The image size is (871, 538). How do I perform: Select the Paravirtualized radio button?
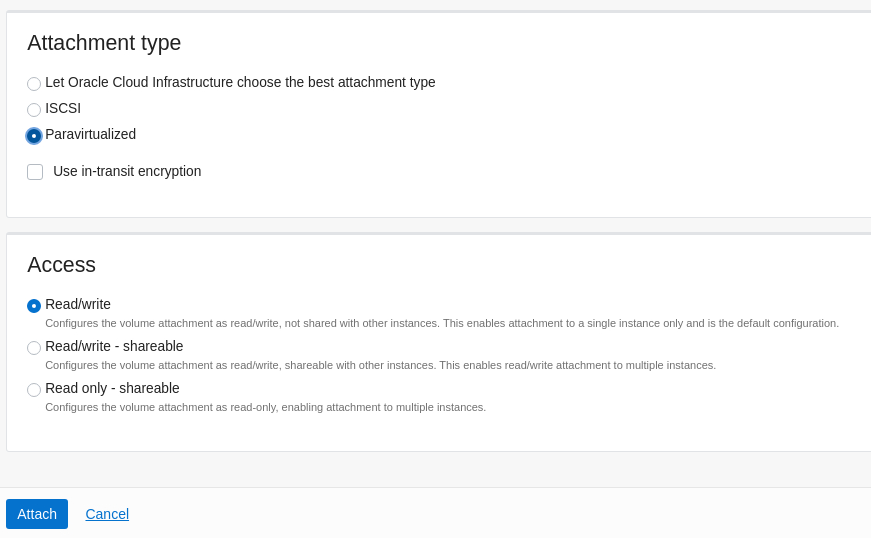coord(34,135)
